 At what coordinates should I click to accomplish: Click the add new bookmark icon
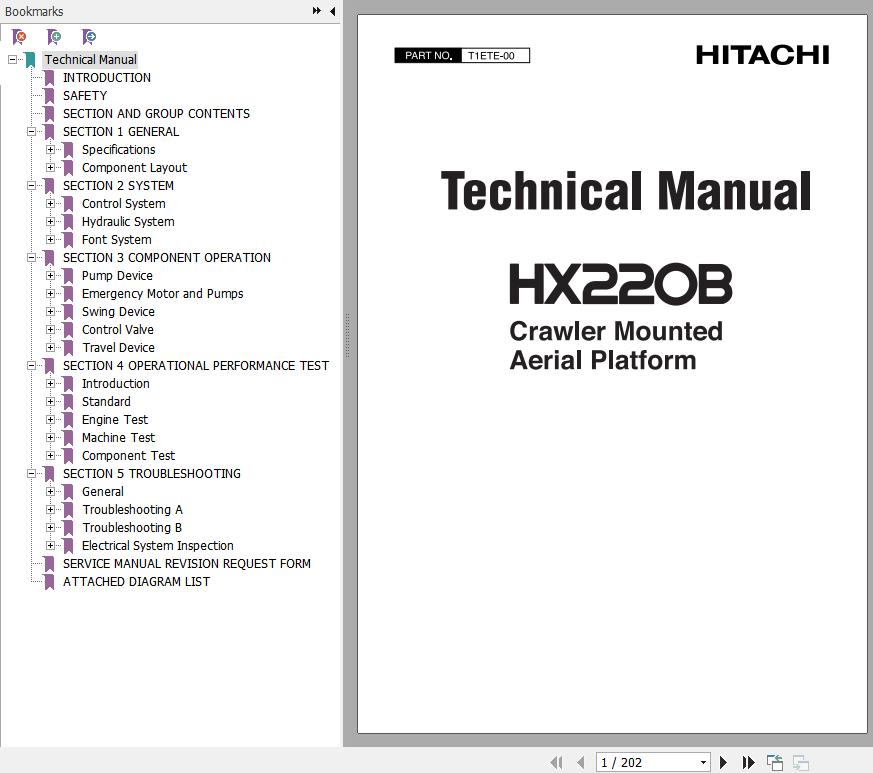click(x=54, y=37)
